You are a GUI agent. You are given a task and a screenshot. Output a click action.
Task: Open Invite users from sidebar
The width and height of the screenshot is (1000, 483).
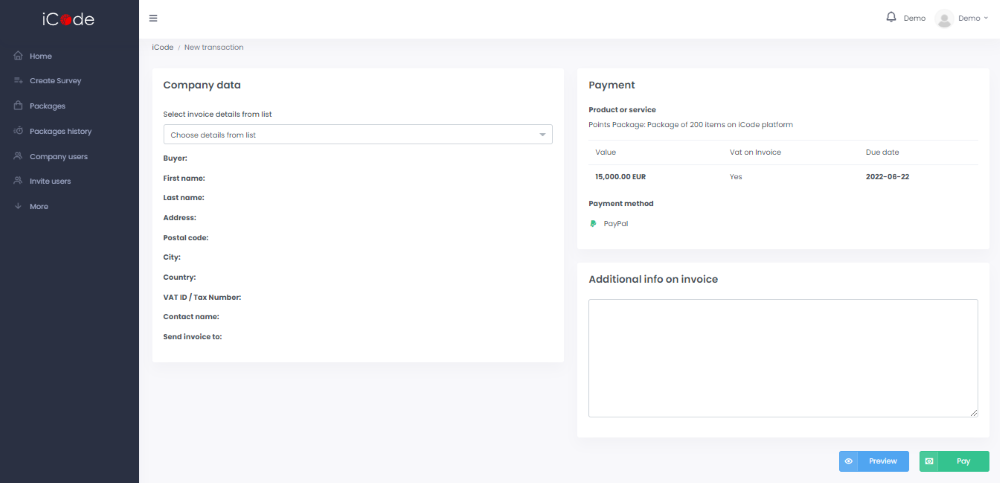tap(50, 181)
